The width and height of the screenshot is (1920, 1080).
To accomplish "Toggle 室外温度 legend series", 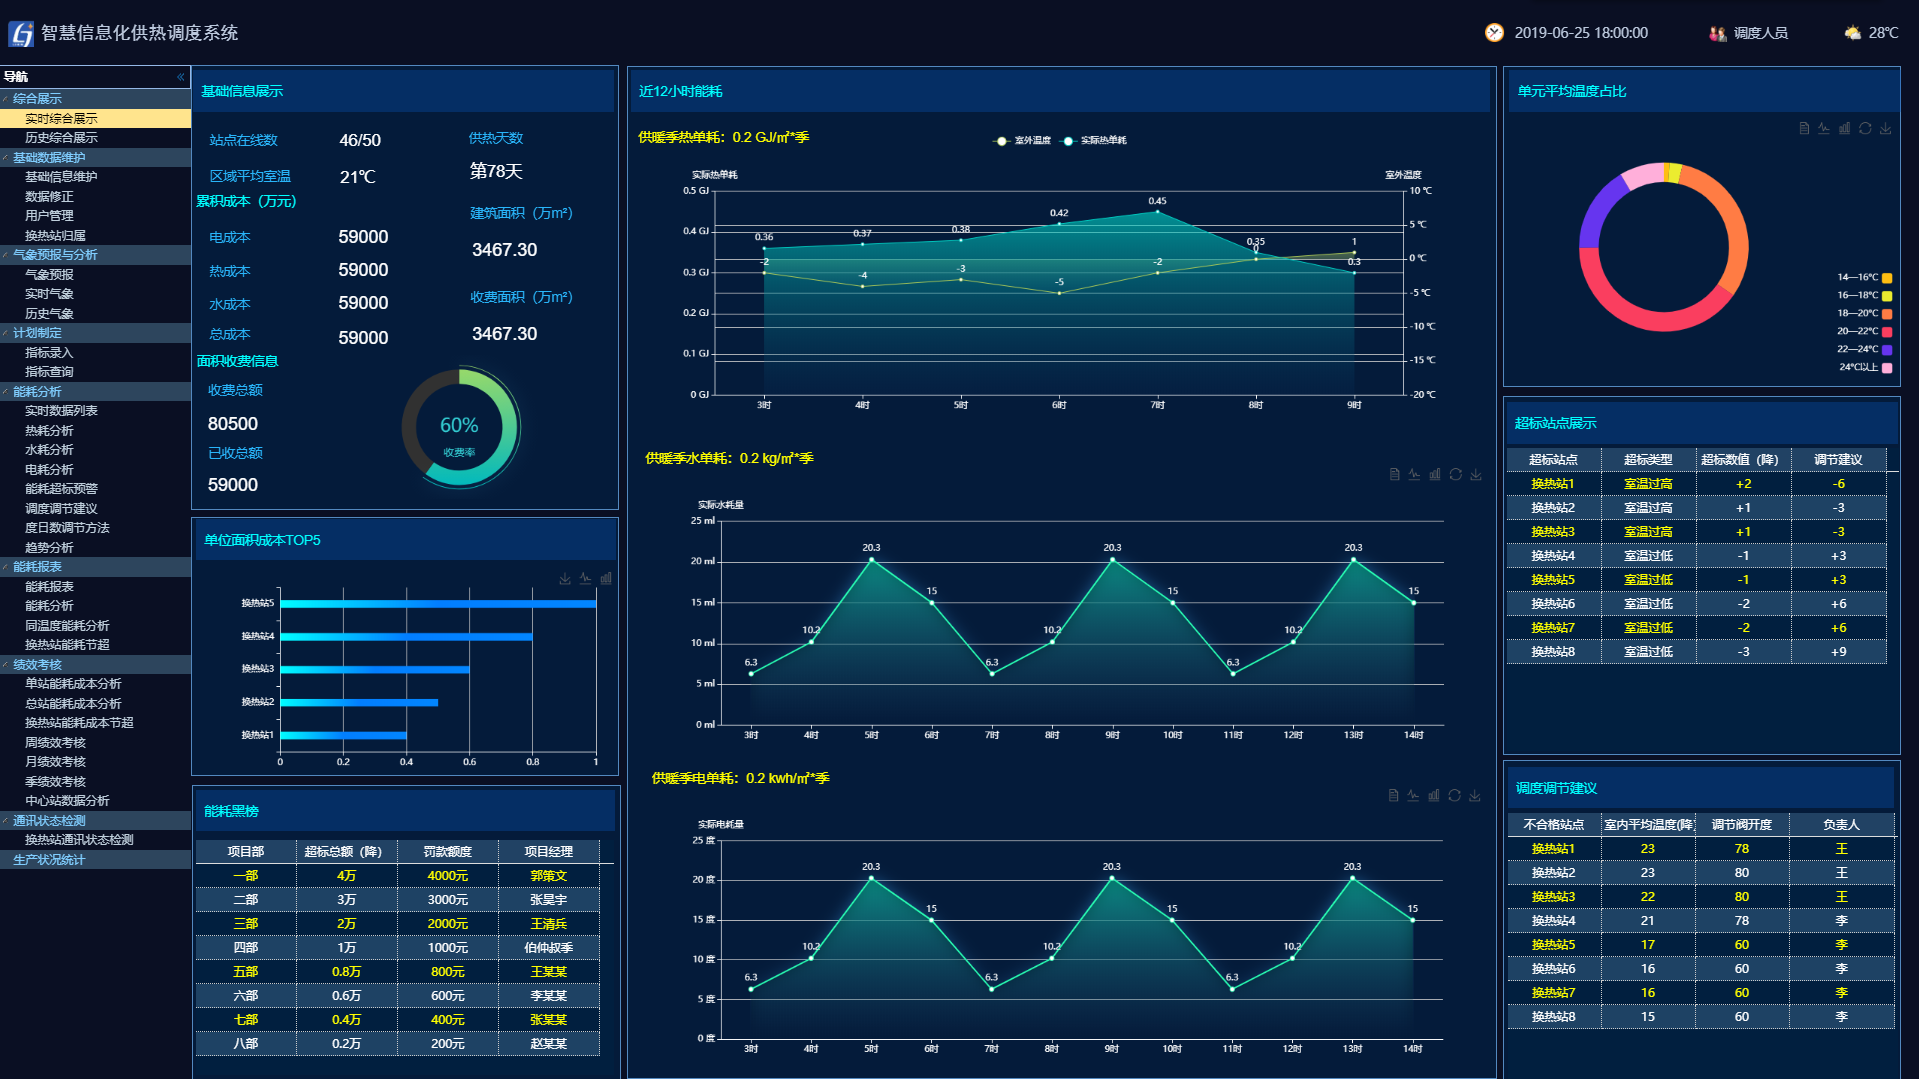I will coord(1022,141).
